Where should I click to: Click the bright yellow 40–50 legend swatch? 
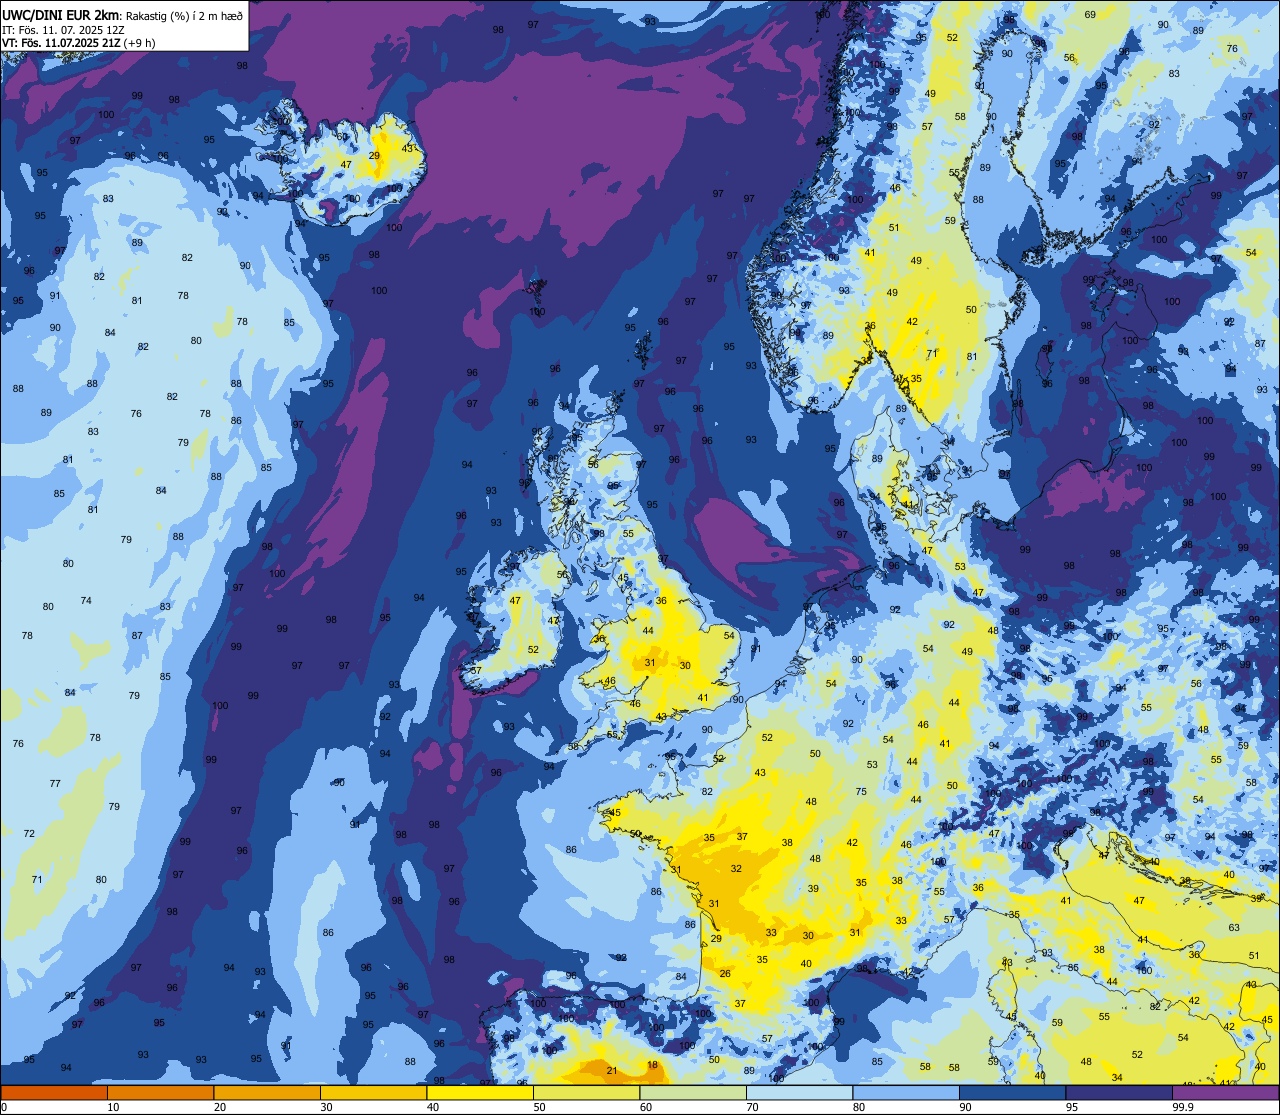tap(480, 1092)
